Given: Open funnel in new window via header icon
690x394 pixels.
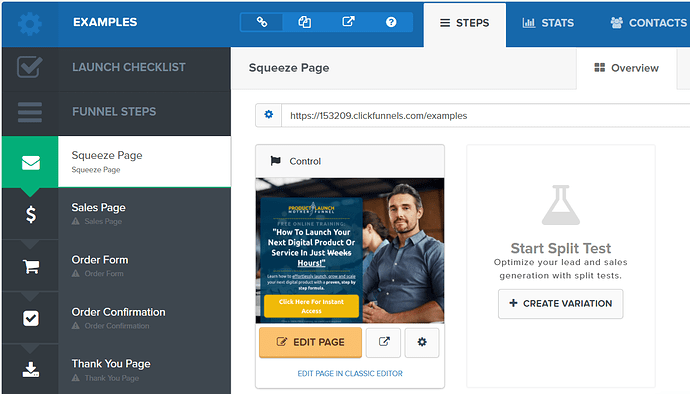Looking at the screenshot, I should pyautogui.click(x=348, y=22).
